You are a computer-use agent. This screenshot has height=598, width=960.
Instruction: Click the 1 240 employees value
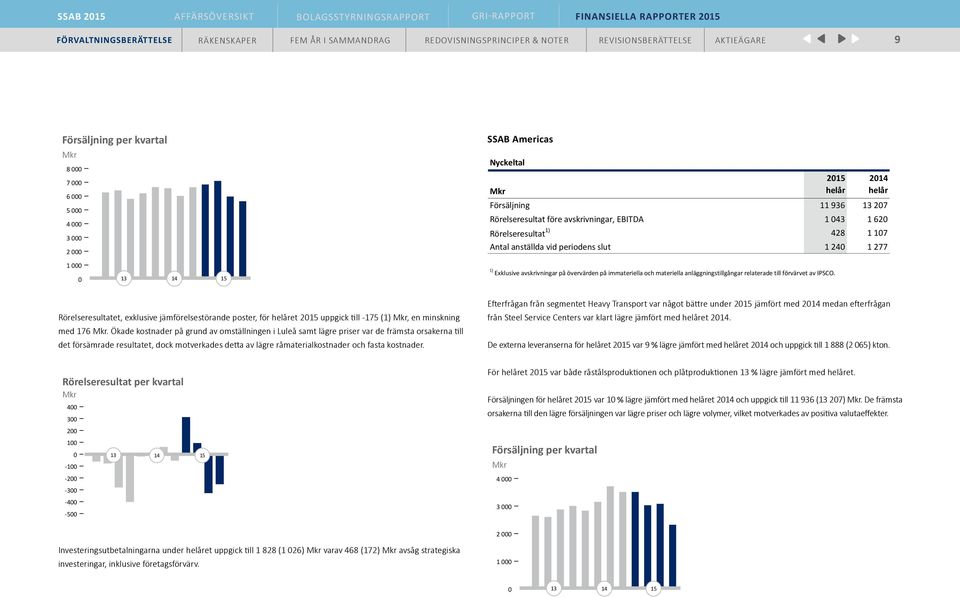click(834, 247)
